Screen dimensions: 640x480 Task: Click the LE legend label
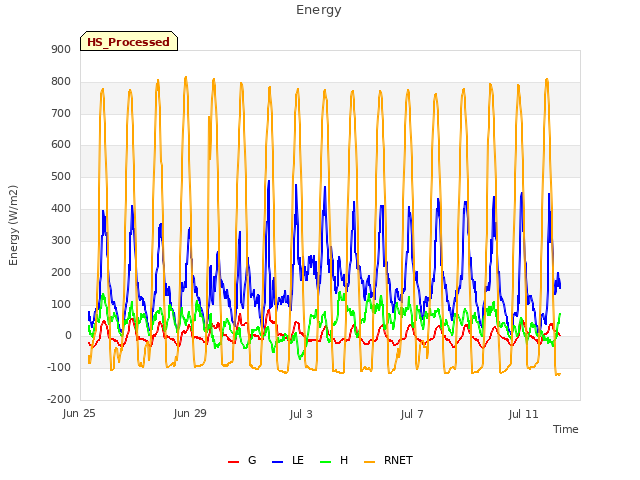coord(298,460)
